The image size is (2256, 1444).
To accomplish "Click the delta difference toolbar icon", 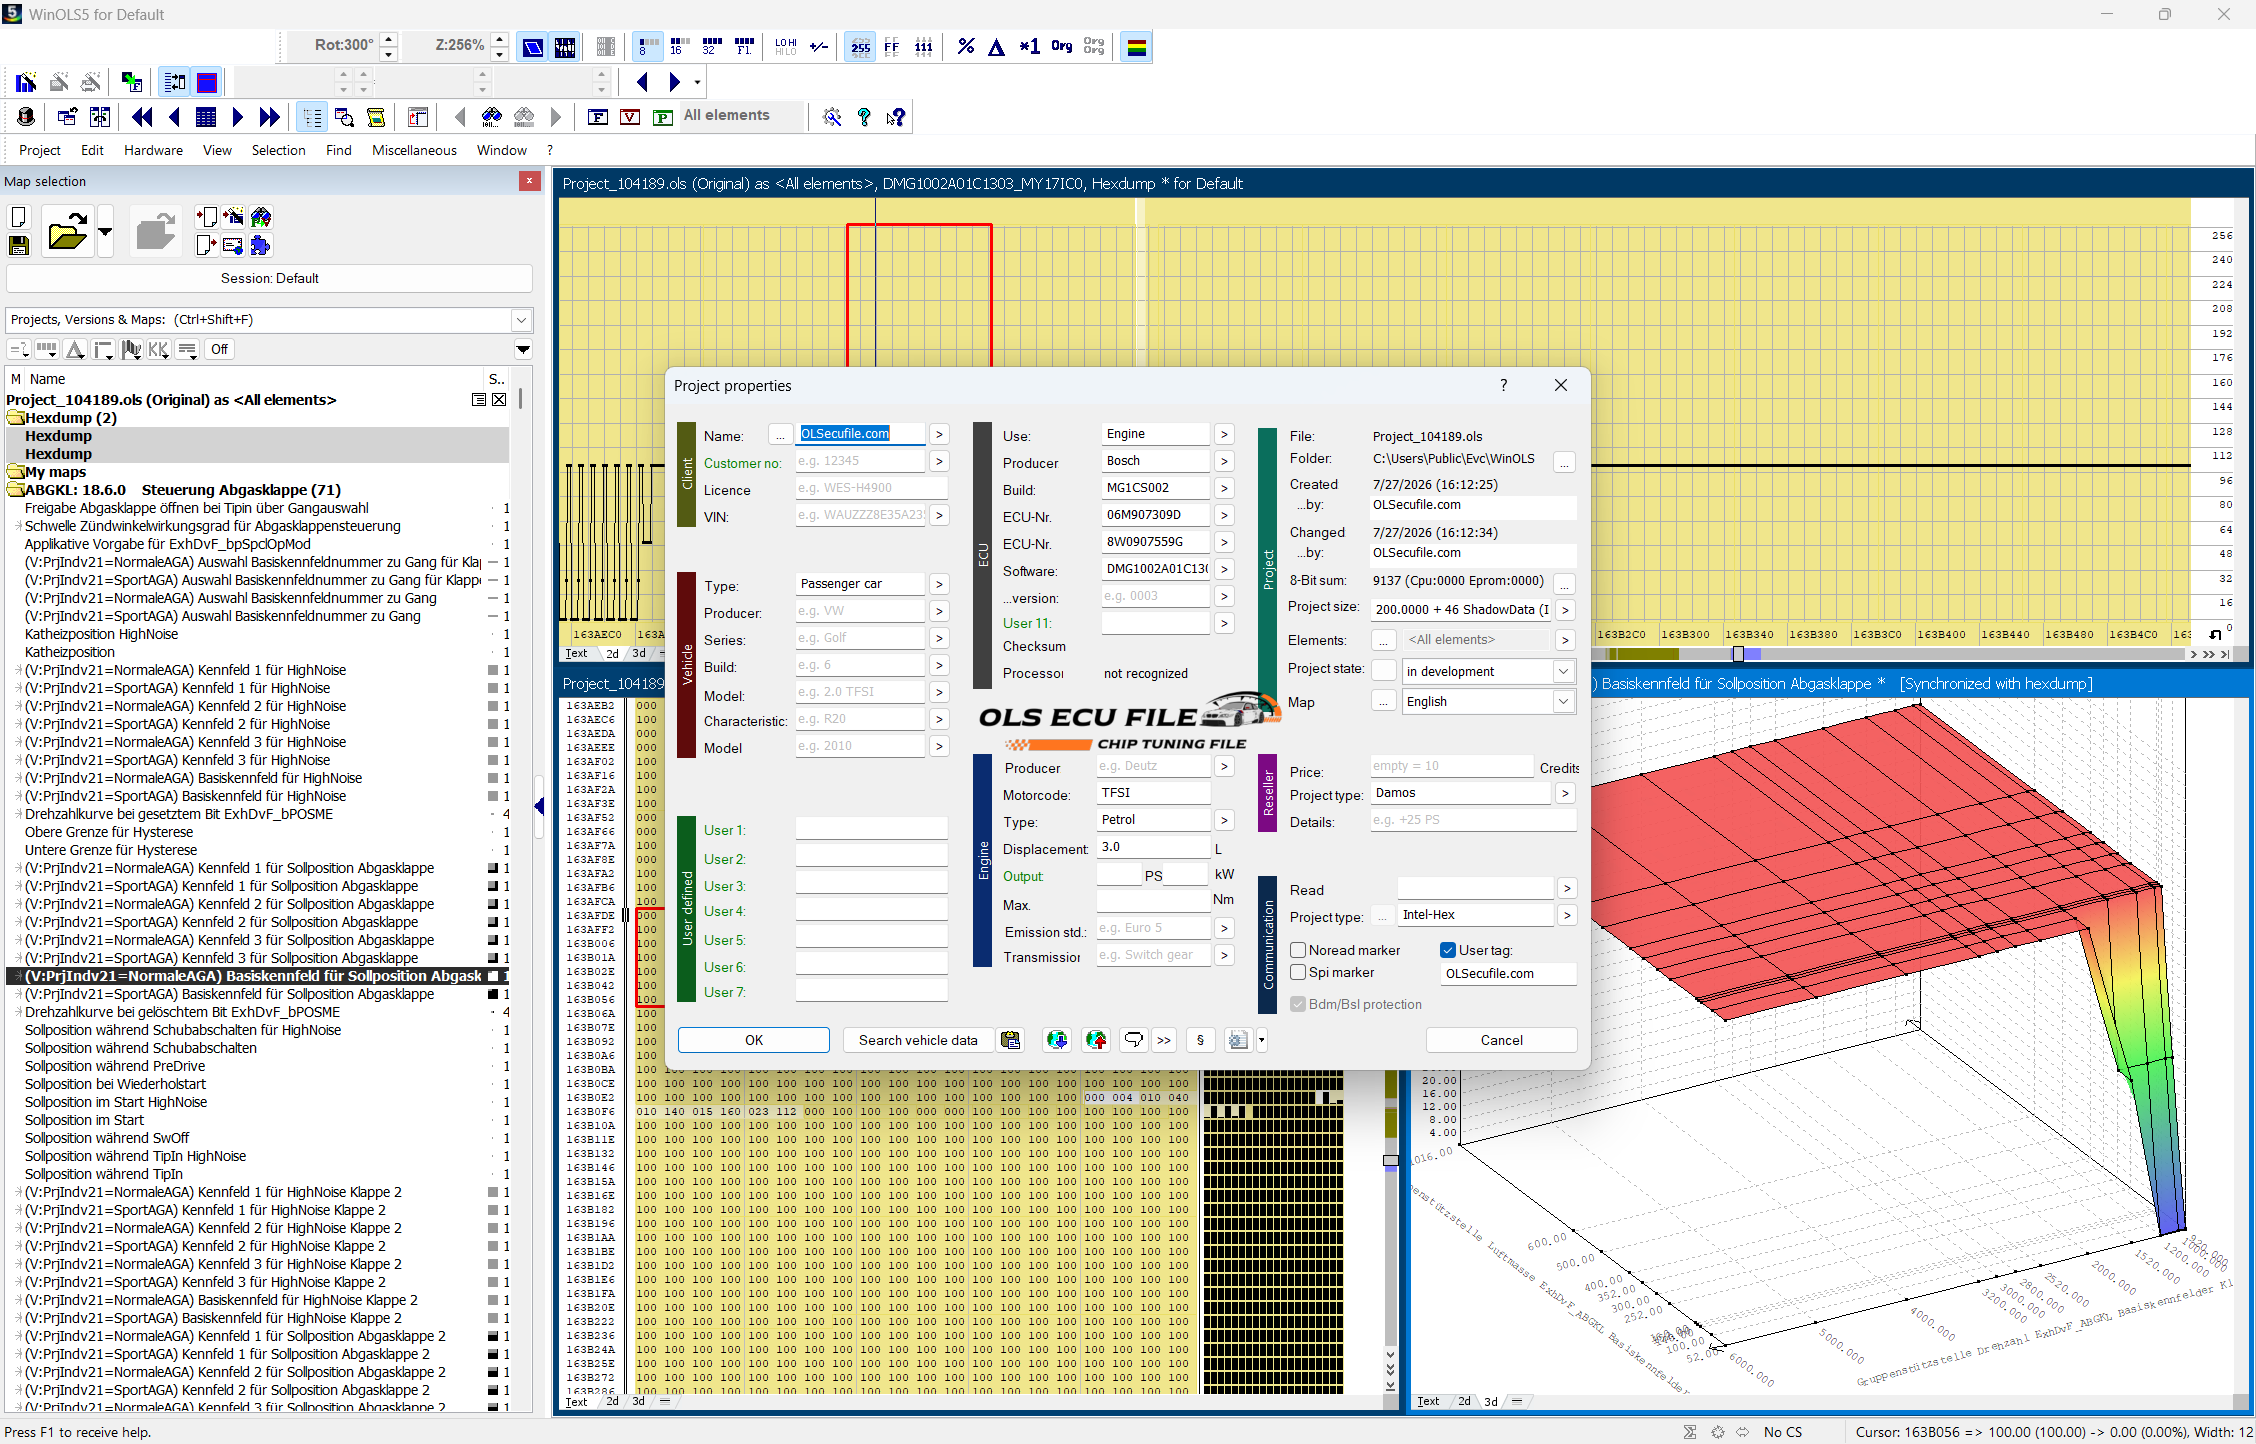I will [997, 47].
